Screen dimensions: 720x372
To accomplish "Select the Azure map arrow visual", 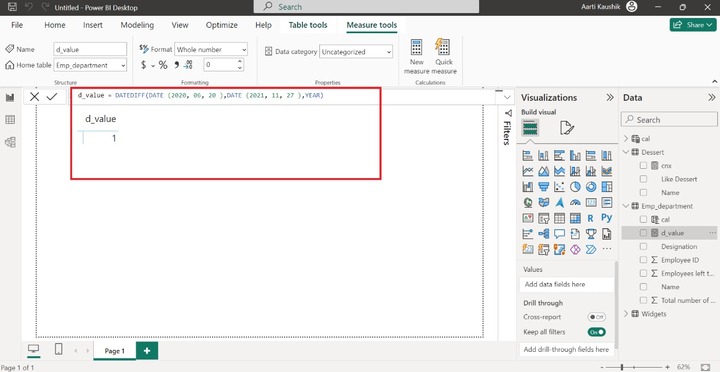I will pos(559,203).
